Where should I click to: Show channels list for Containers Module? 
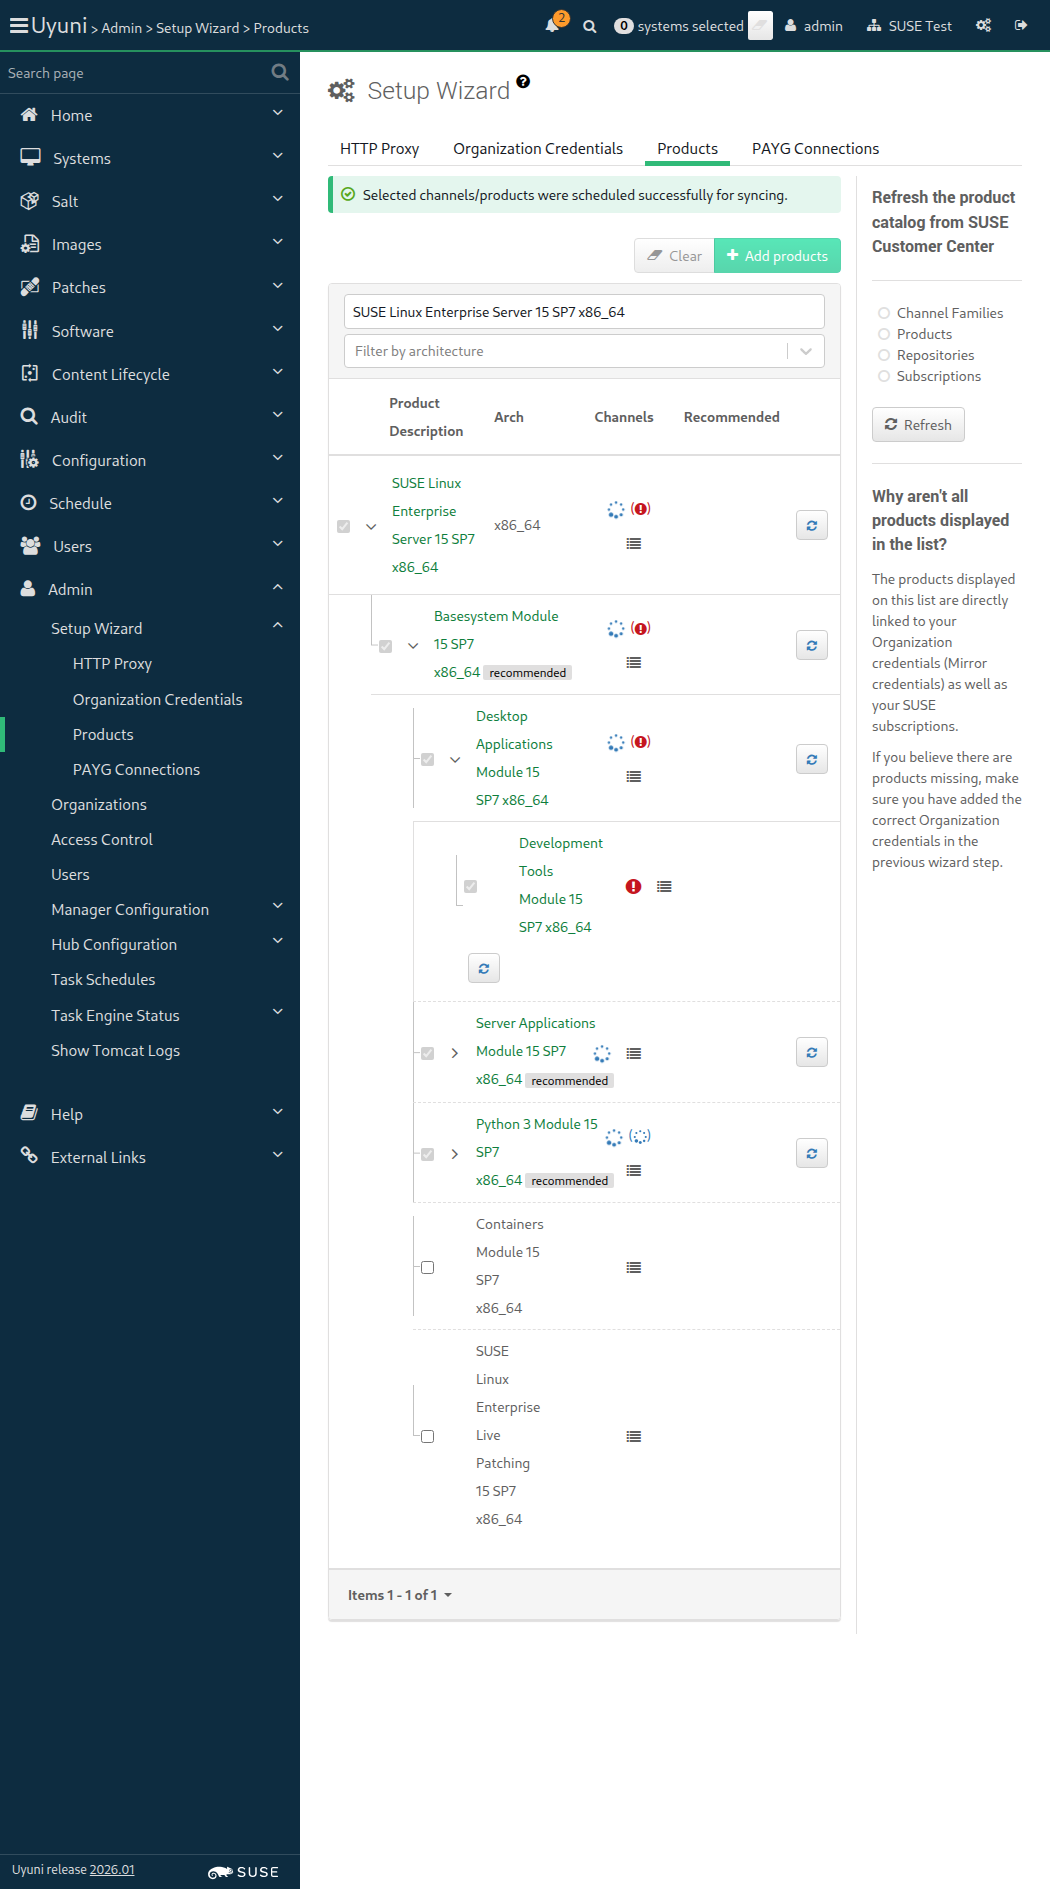(x=633, y=1267)
